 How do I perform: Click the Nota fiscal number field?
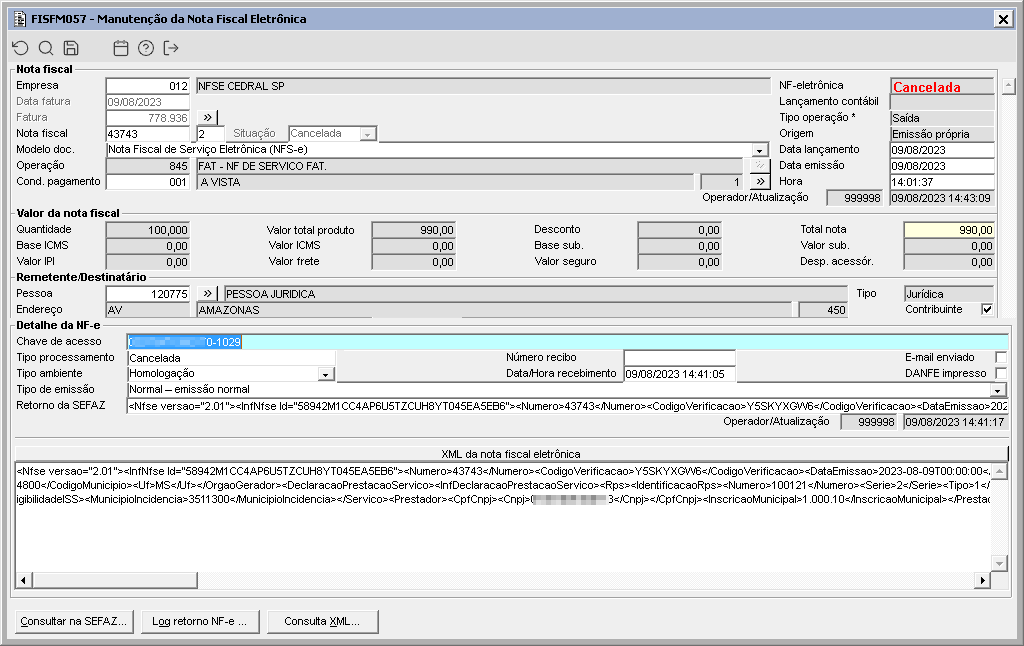(x=148, y=134)
